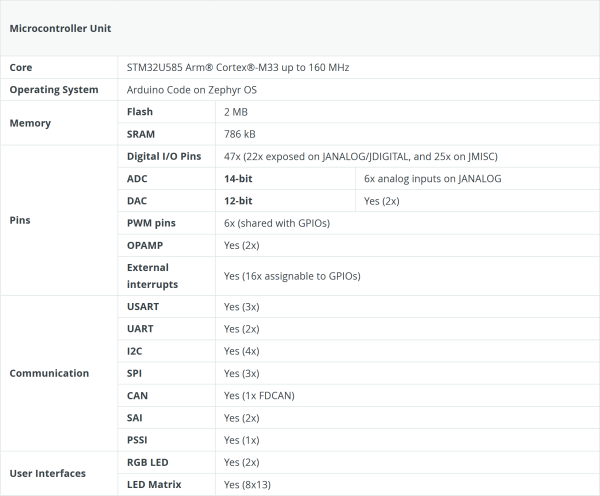The height and width of the screenshot is (496, 600).
Task: Select the 2 MB Flash value
Action: 236,112
